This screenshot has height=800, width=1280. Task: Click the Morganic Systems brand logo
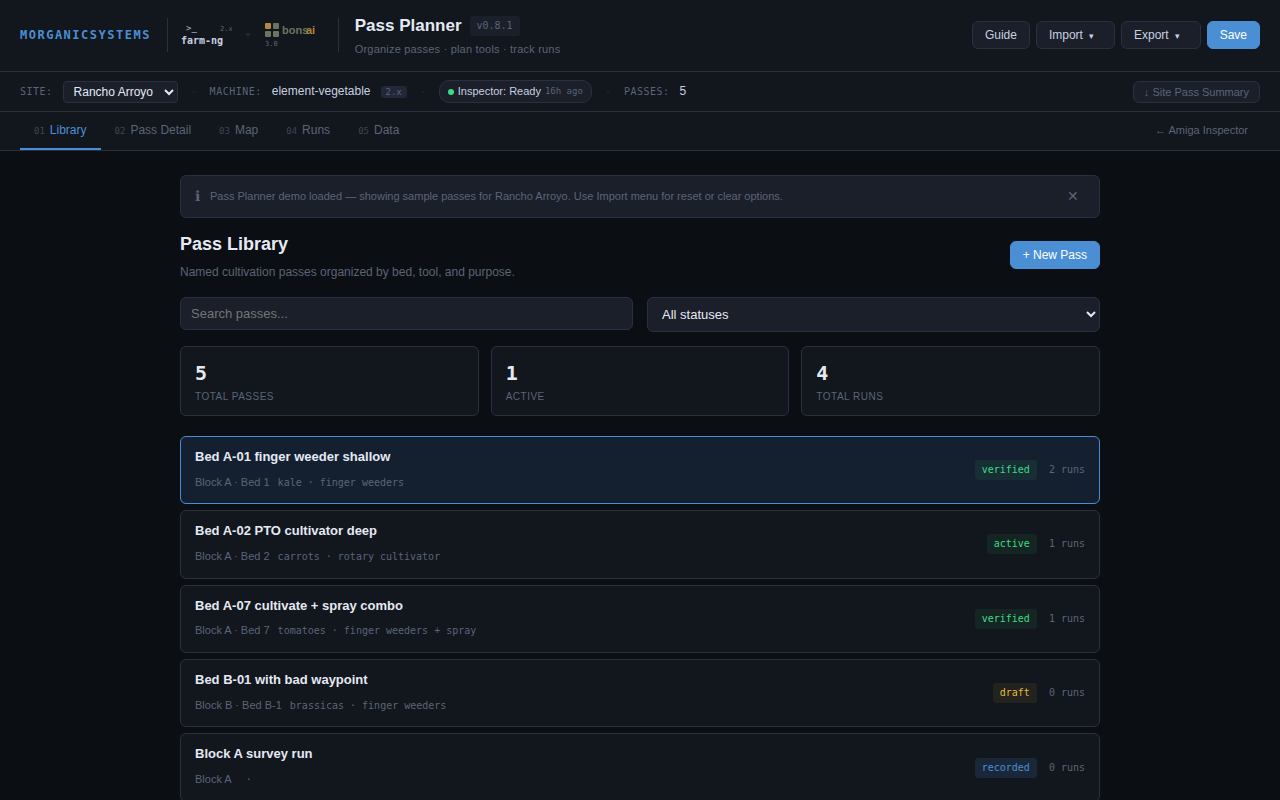click(x=85, y=35)
